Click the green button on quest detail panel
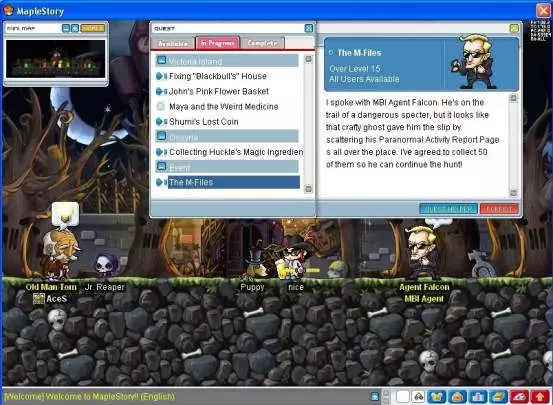The image size is (553, 405). coord(514,28)
